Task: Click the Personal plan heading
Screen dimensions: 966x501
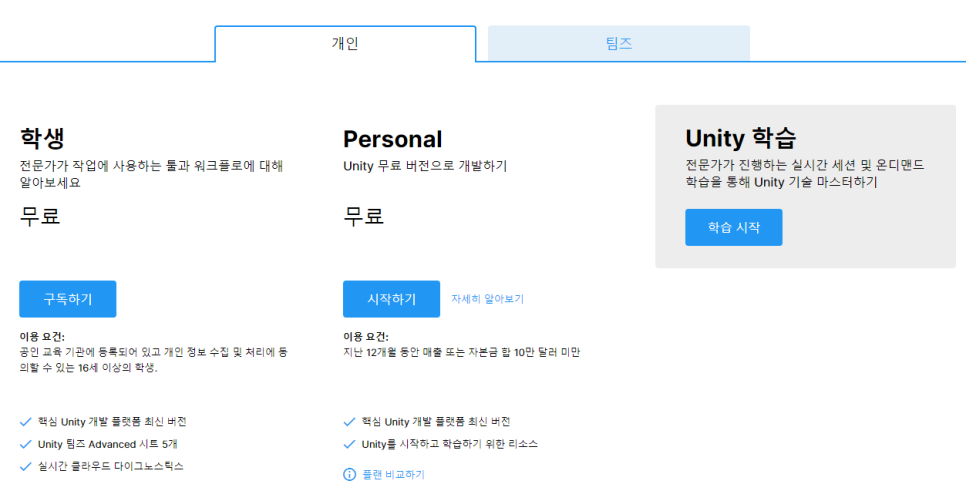Action: pyautogui.click(x=392, y=139)
